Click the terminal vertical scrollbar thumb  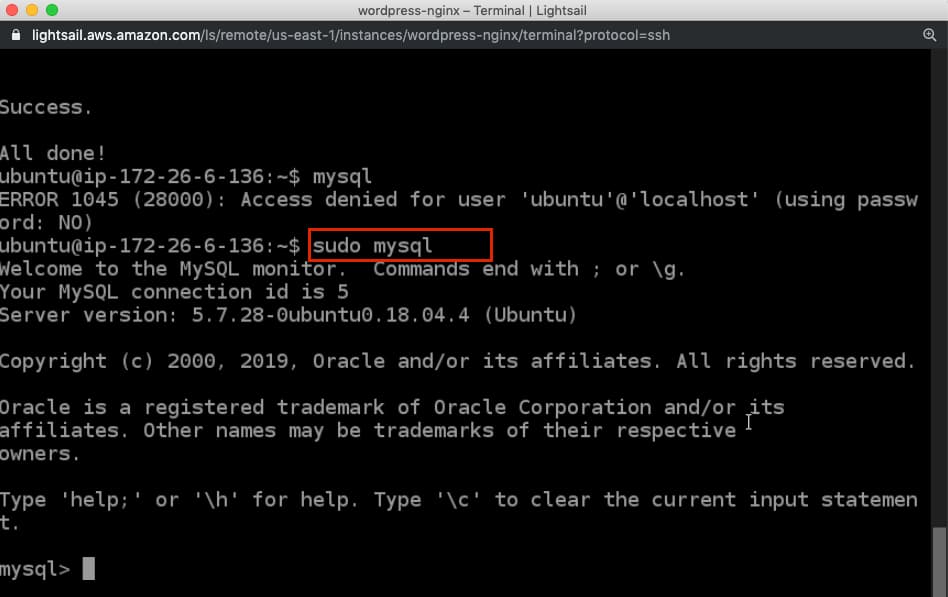click(939, 561)
